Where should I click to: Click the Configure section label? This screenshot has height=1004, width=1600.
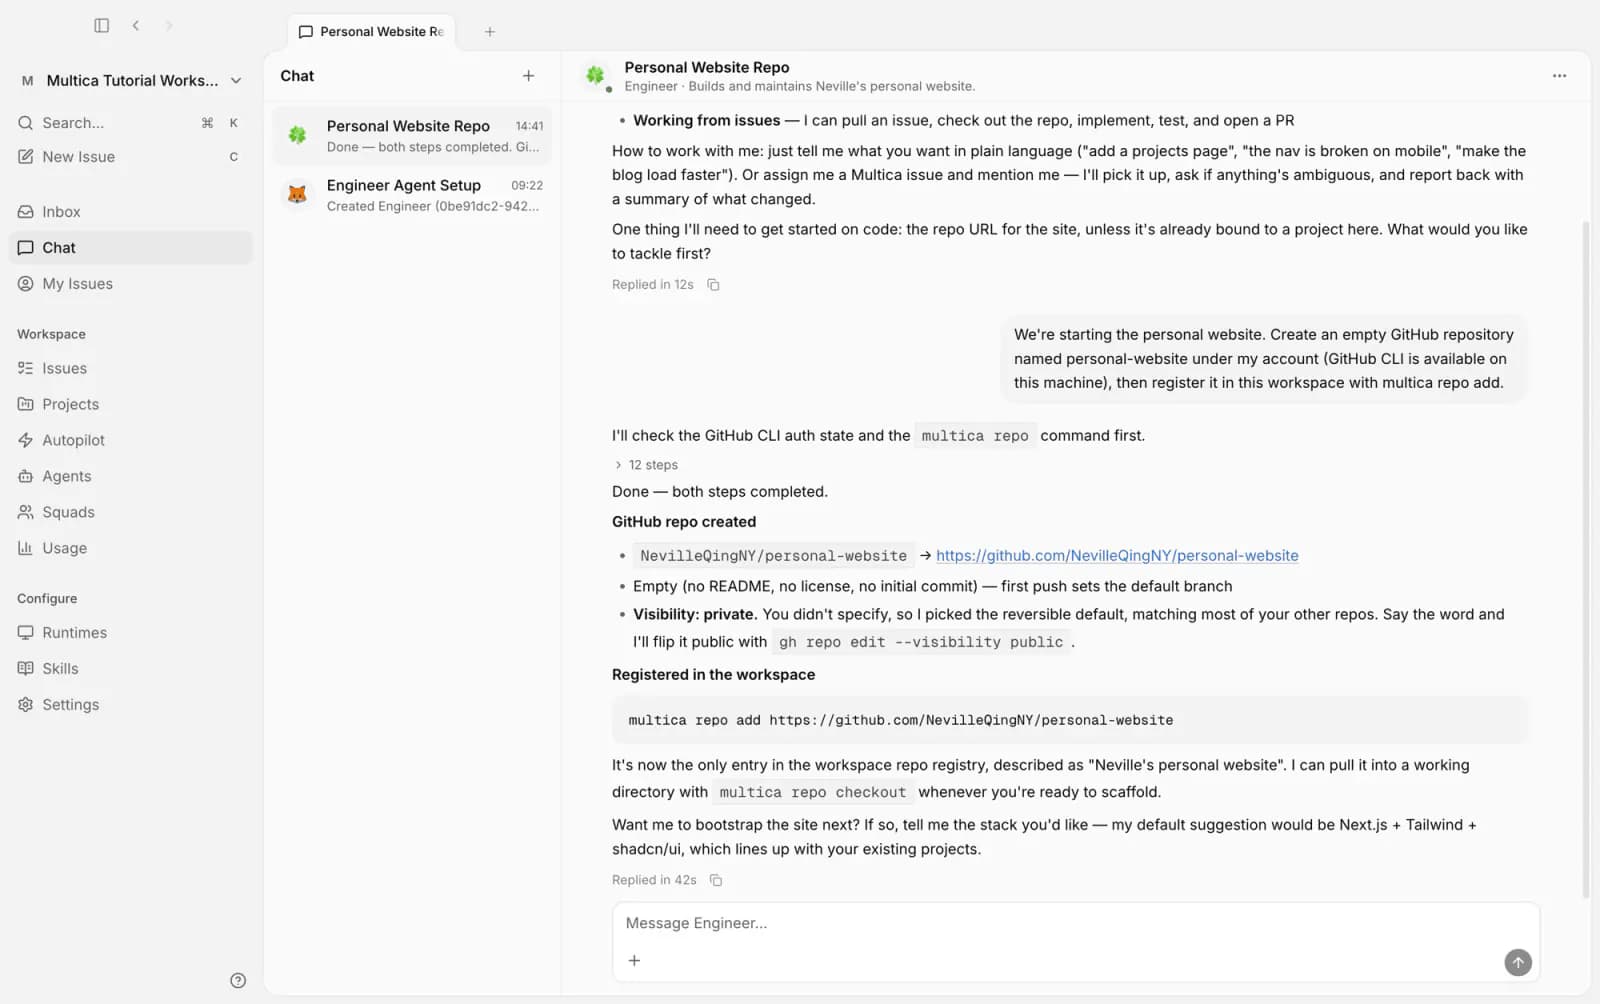point(47,598)
